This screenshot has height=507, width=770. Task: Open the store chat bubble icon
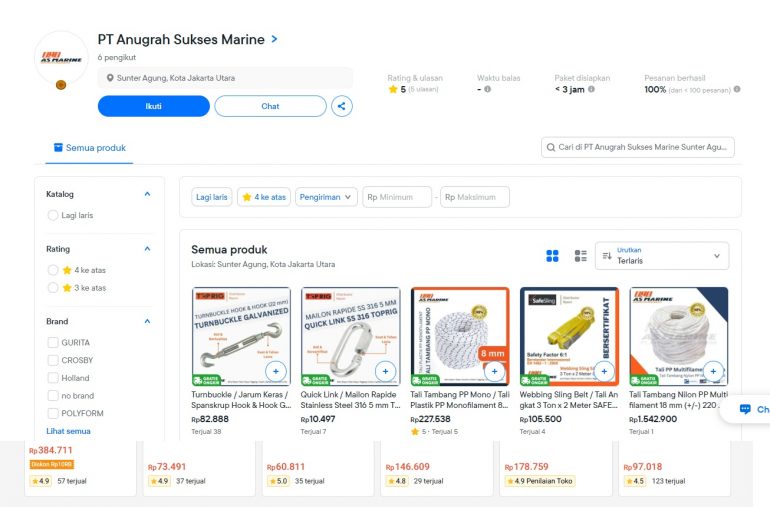745,409
